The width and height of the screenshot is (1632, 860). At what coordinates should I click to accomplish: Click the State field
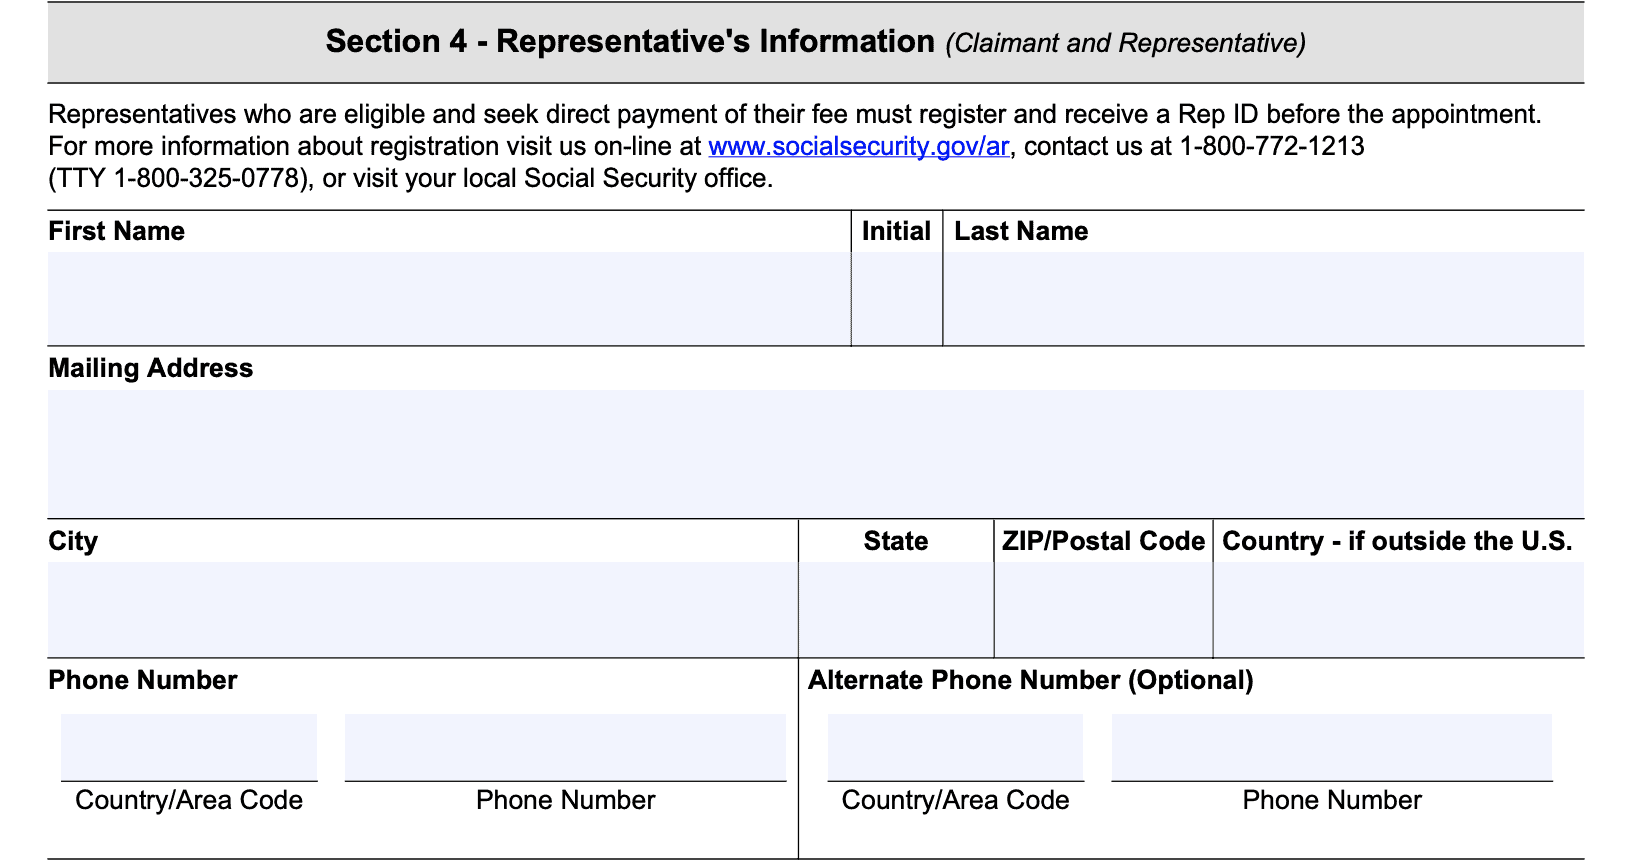pos(896,608)
